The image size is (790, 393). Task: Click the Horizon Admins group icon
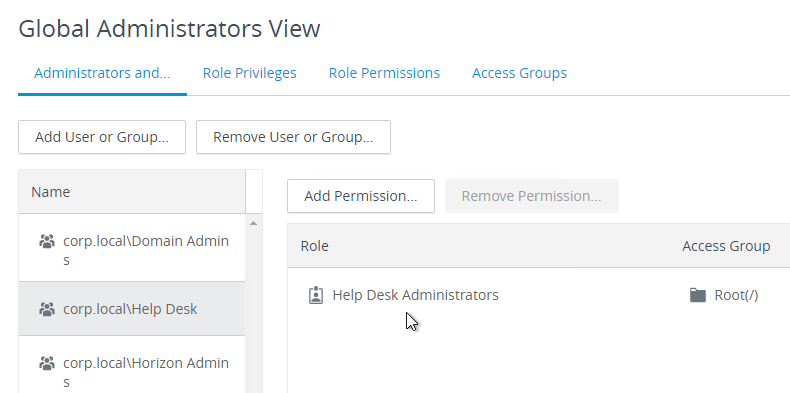(x=47, y=363)
